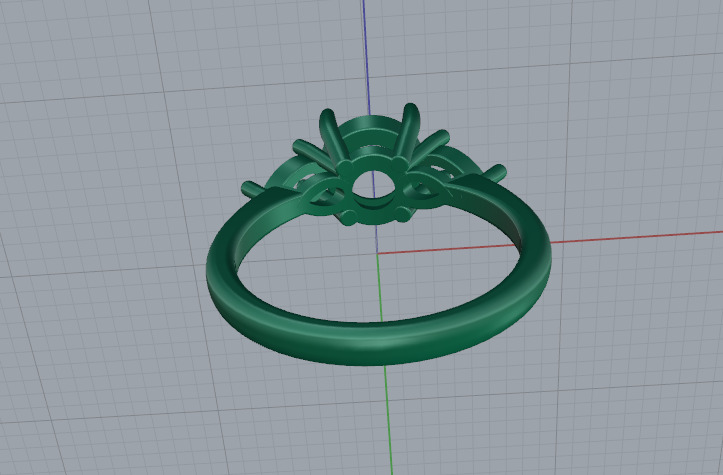Click the center stone setting's round opening
Viewport: 723px width, 475px height.
point(372,186)
